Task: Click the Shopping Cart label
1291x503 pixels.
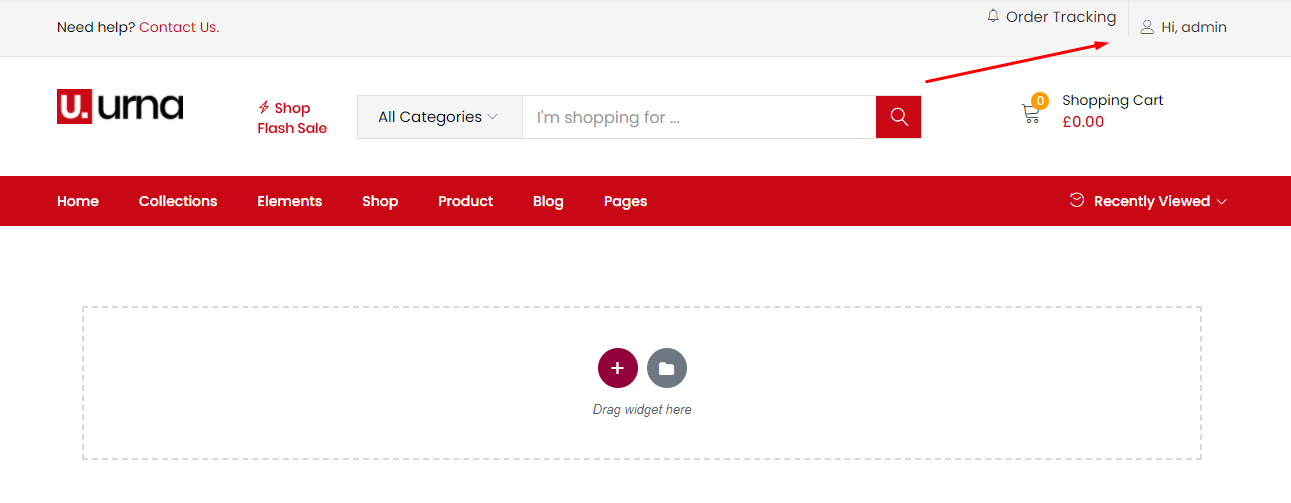Action: tap(1112, 100)
